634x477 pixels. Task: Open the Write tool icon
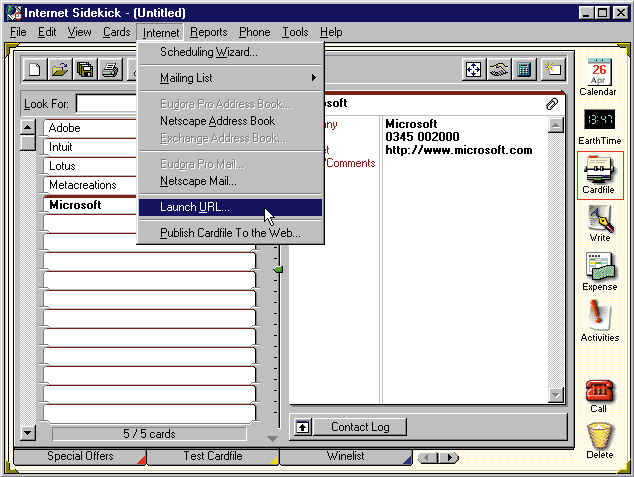tap(599, 222)
